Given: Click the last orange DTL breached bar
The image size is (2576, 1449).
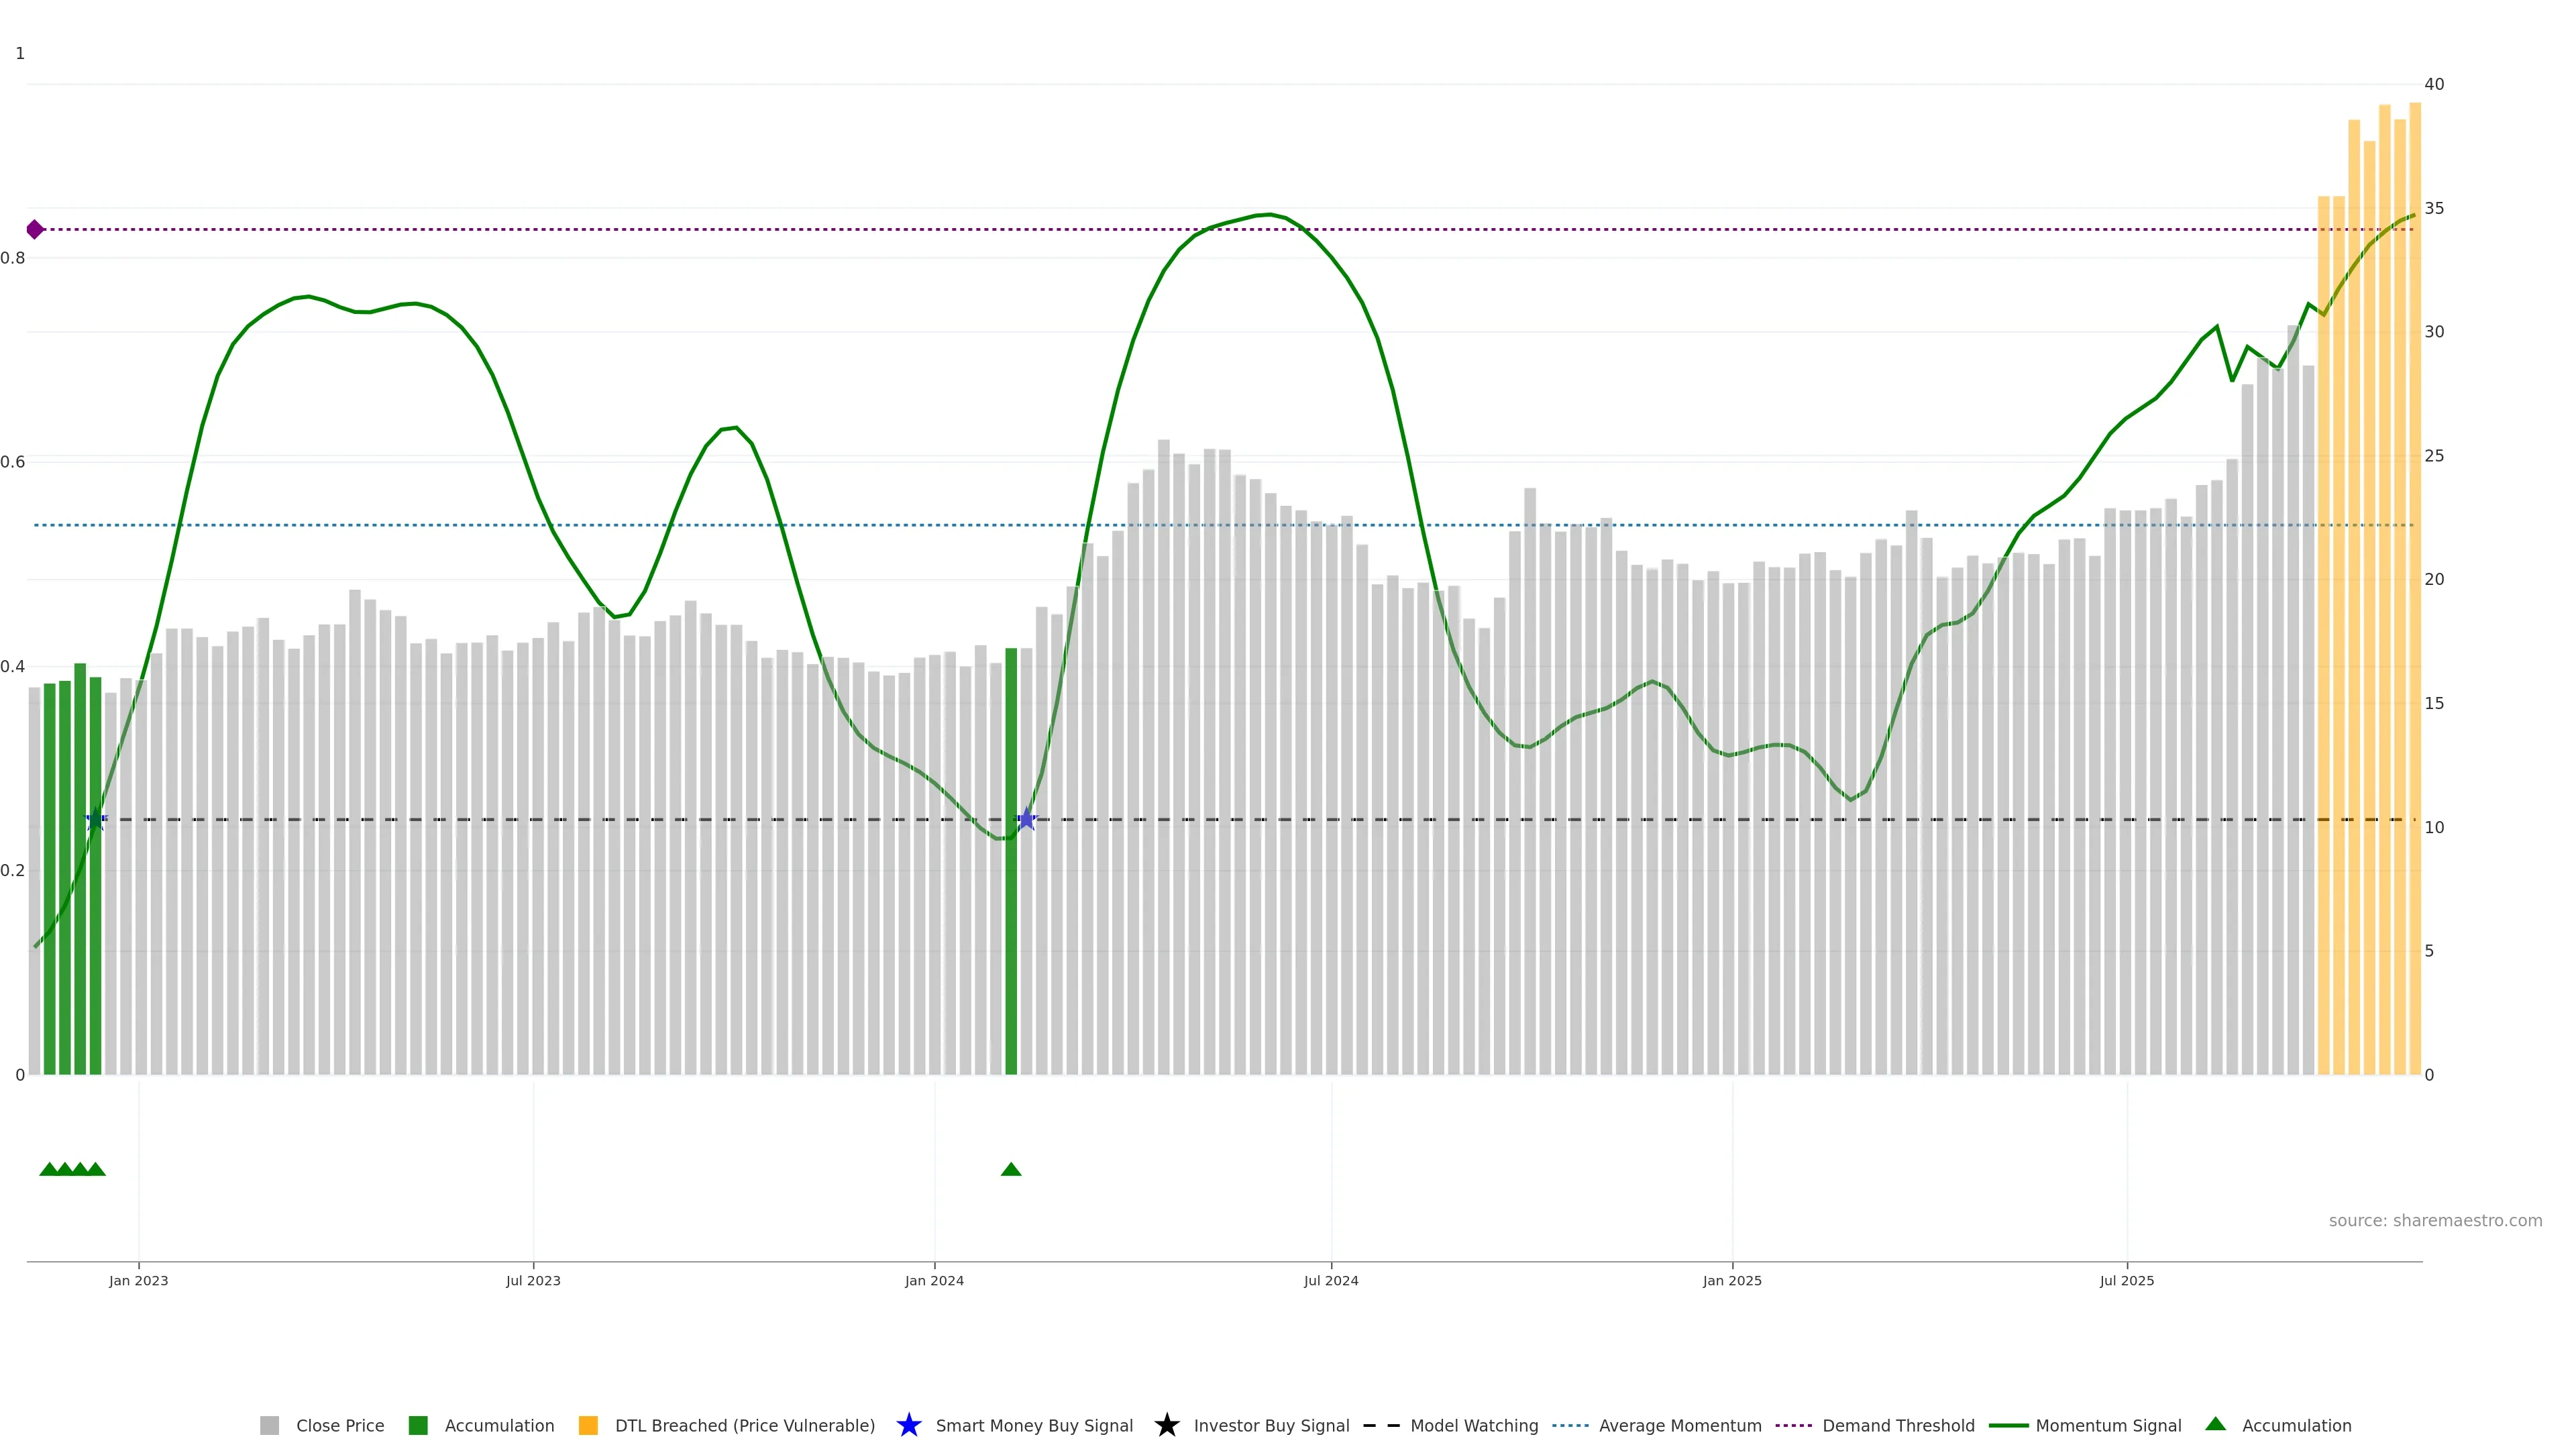Looking at the screenshot, I should (x=2414, y=600).
